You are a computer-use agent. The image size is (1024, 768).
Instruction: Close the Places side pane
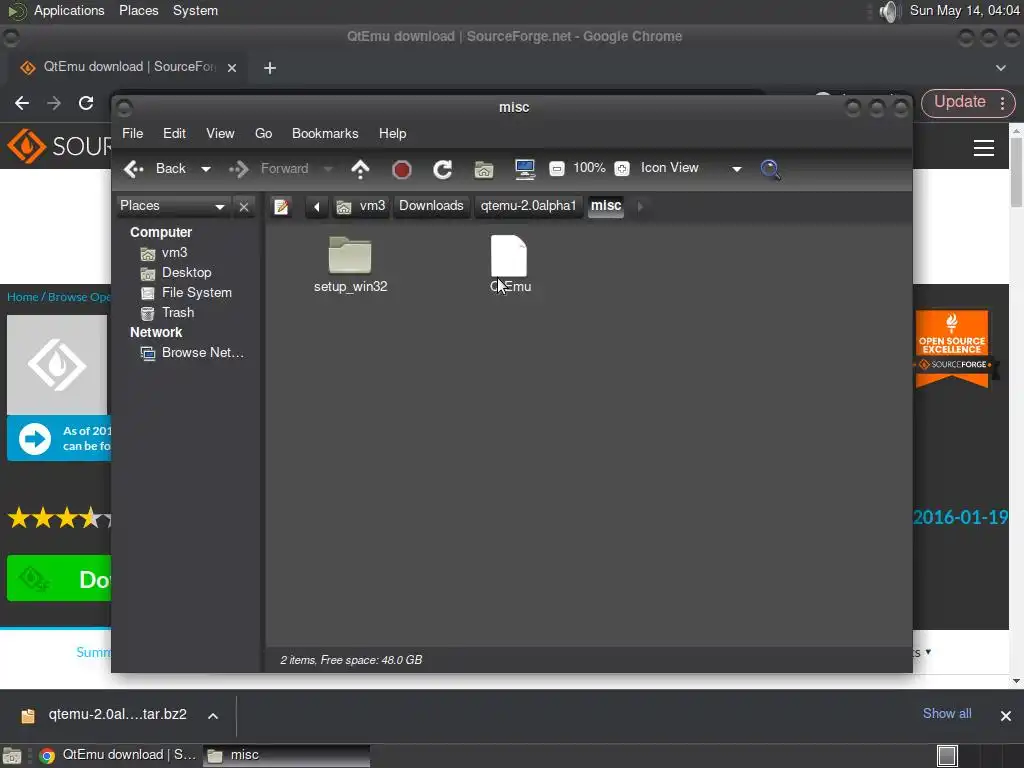244,207
